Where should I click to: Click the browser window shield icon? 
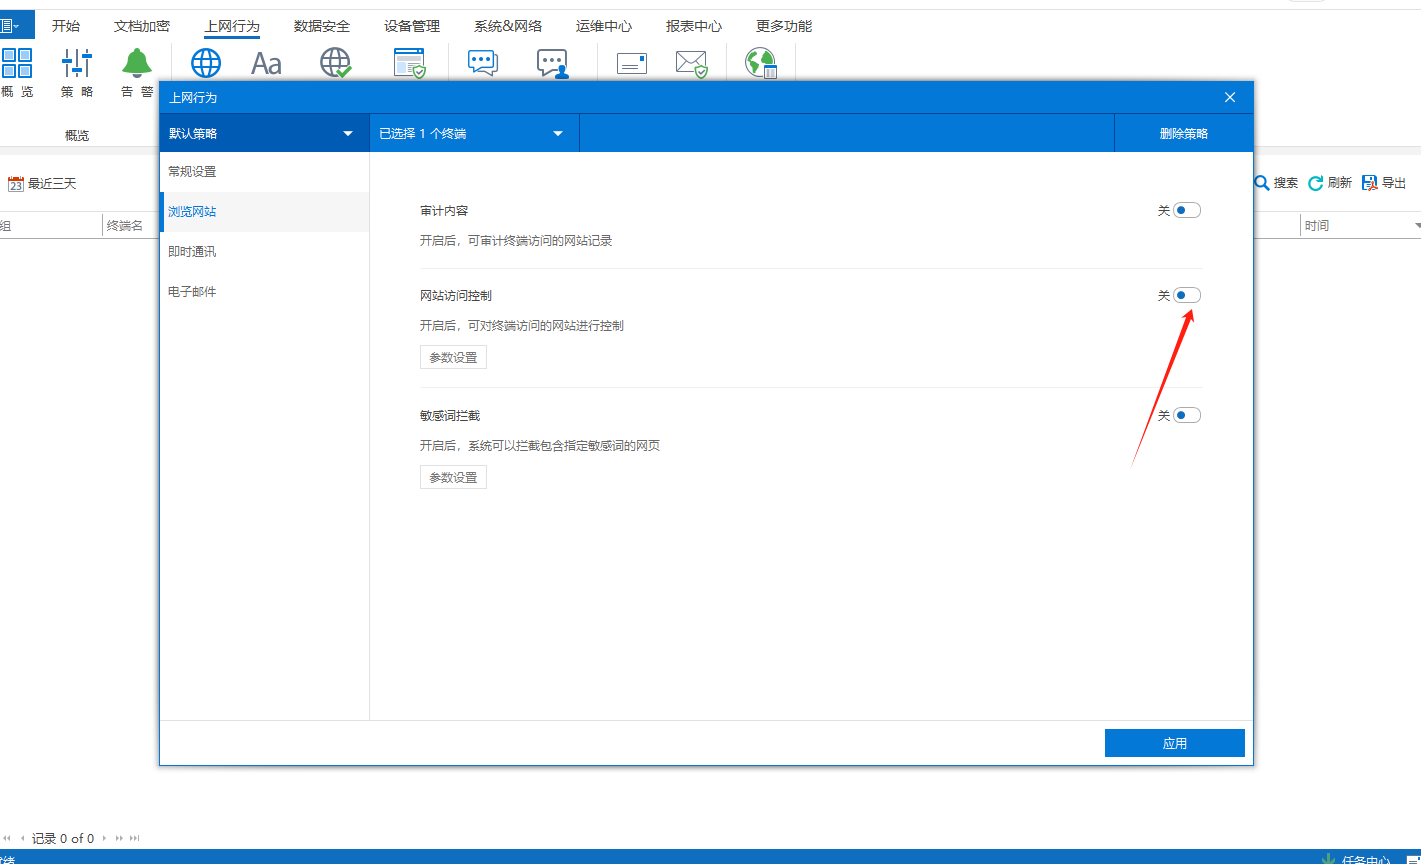[409, 63]
